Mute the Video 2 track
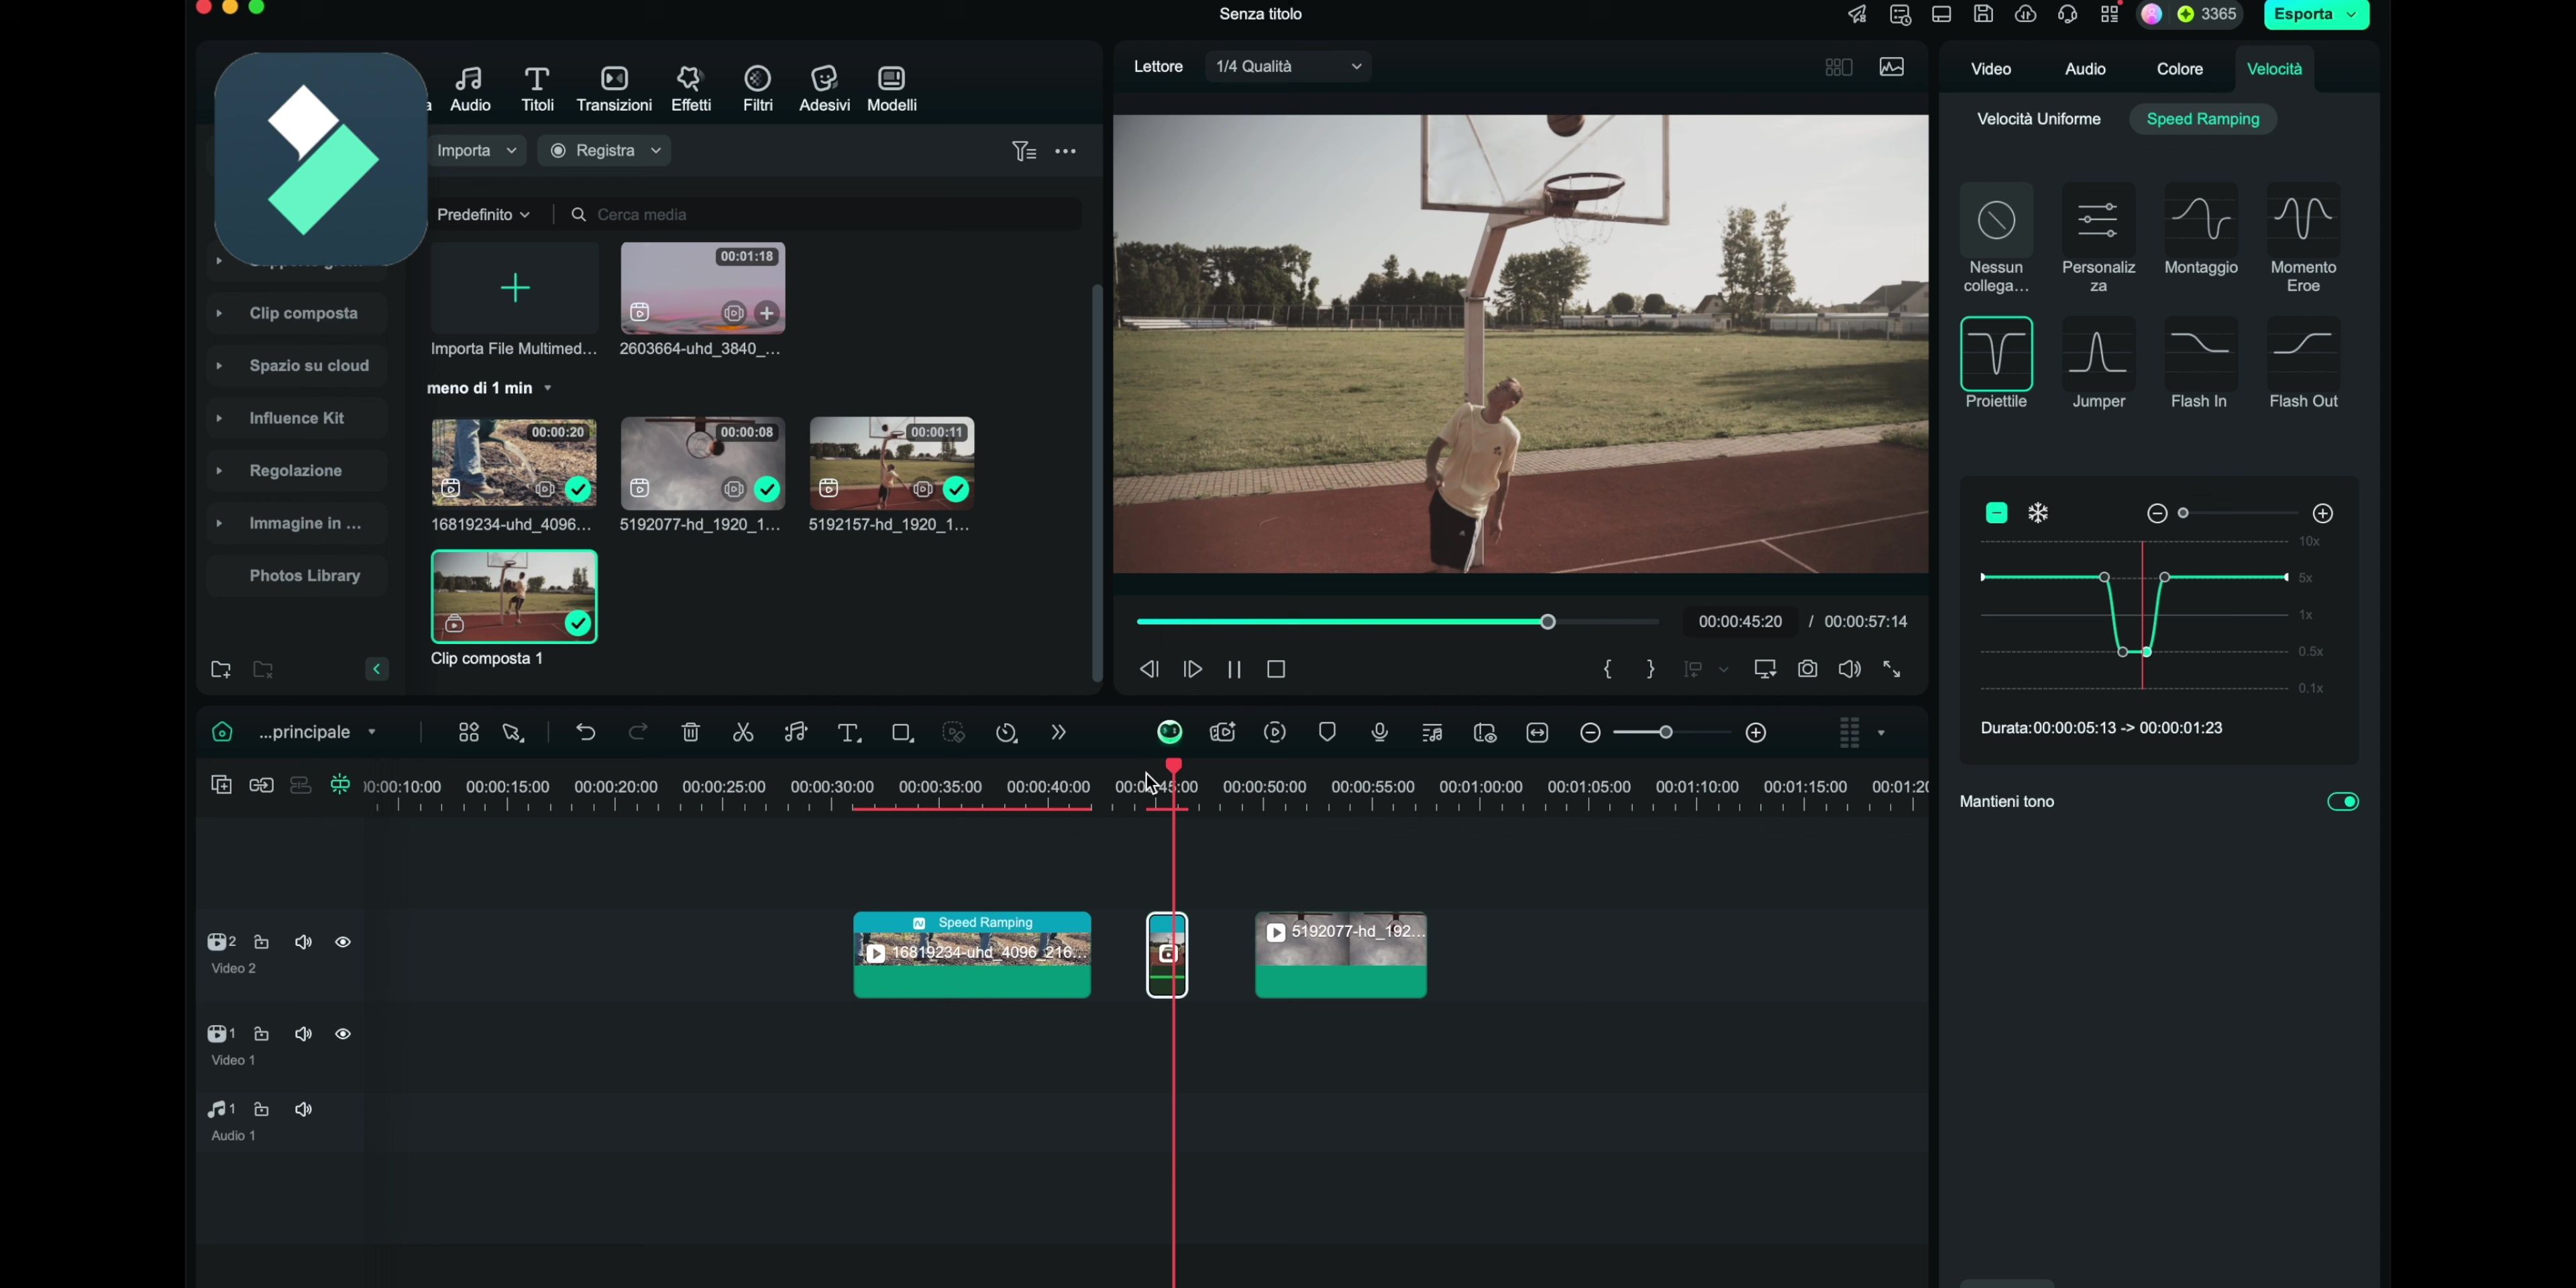 [303, 942]
